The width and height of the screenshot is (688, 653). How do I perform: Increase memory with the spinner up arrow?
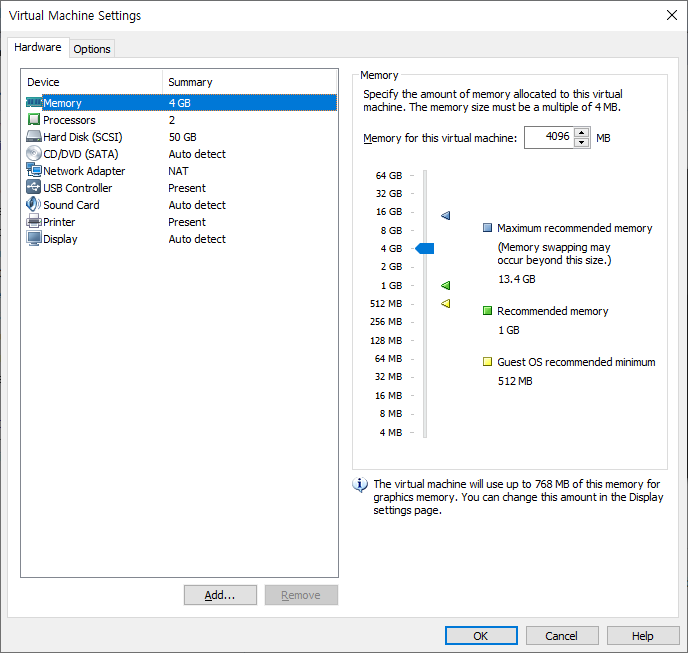pyautogui.click(x=581, y=133)
